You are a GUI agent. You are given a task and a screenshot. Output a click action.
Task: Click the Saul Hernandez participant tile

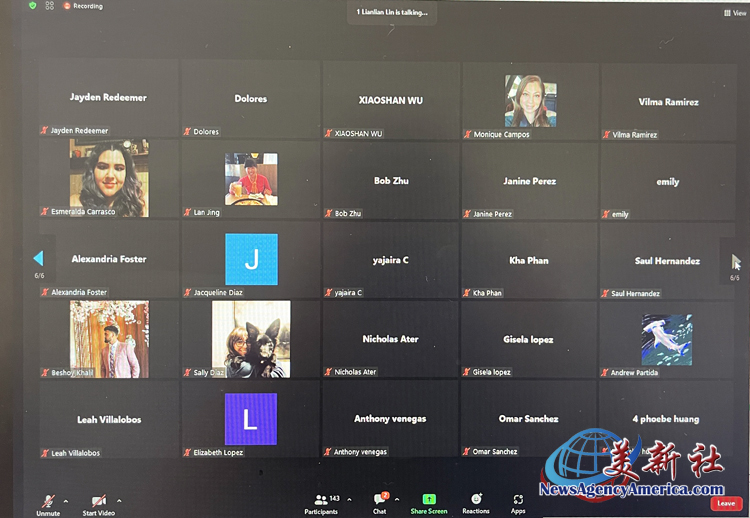(x=667, y=261)
